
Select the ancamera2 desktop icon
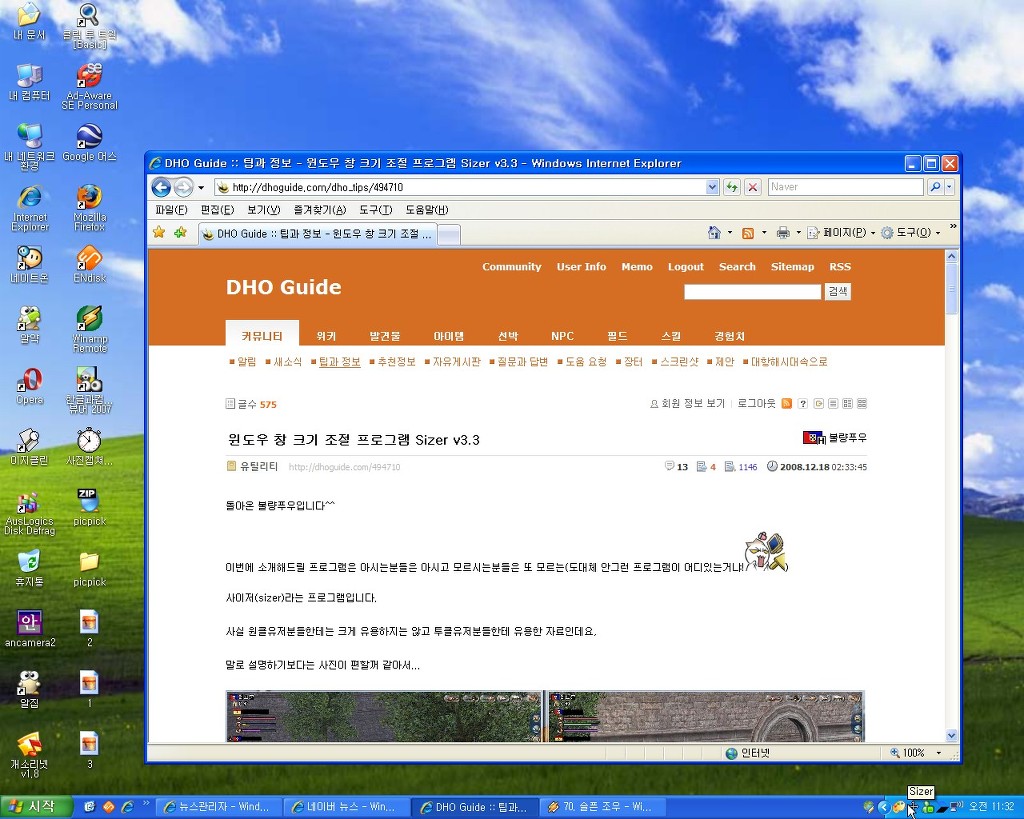click(x=29, y=628)
